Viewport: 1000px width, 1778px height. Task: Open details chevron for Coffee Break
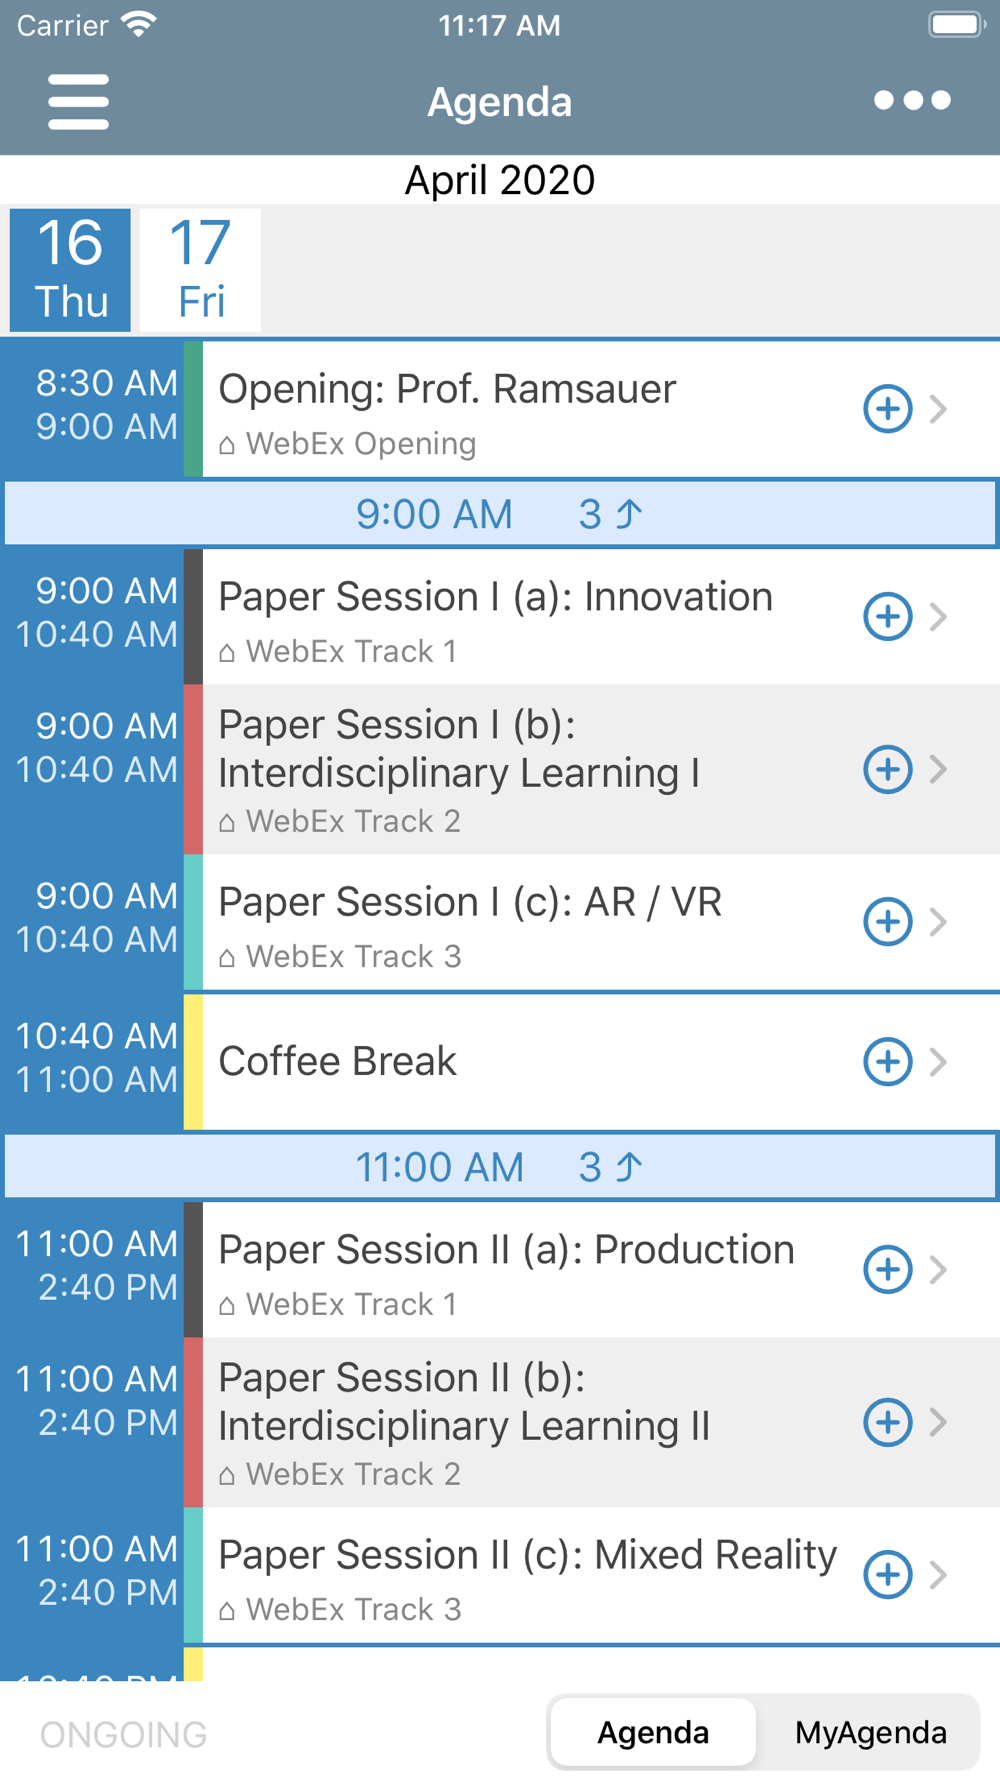point(938,1061)
